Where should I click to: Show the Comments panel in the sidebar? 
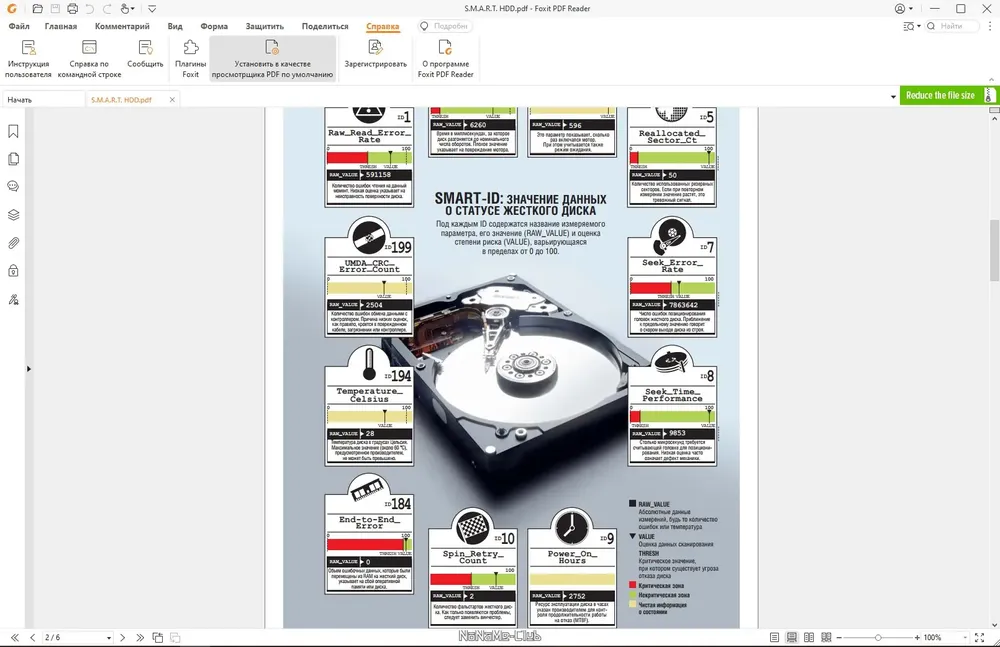pyautogui.click(x=14, y=187)
